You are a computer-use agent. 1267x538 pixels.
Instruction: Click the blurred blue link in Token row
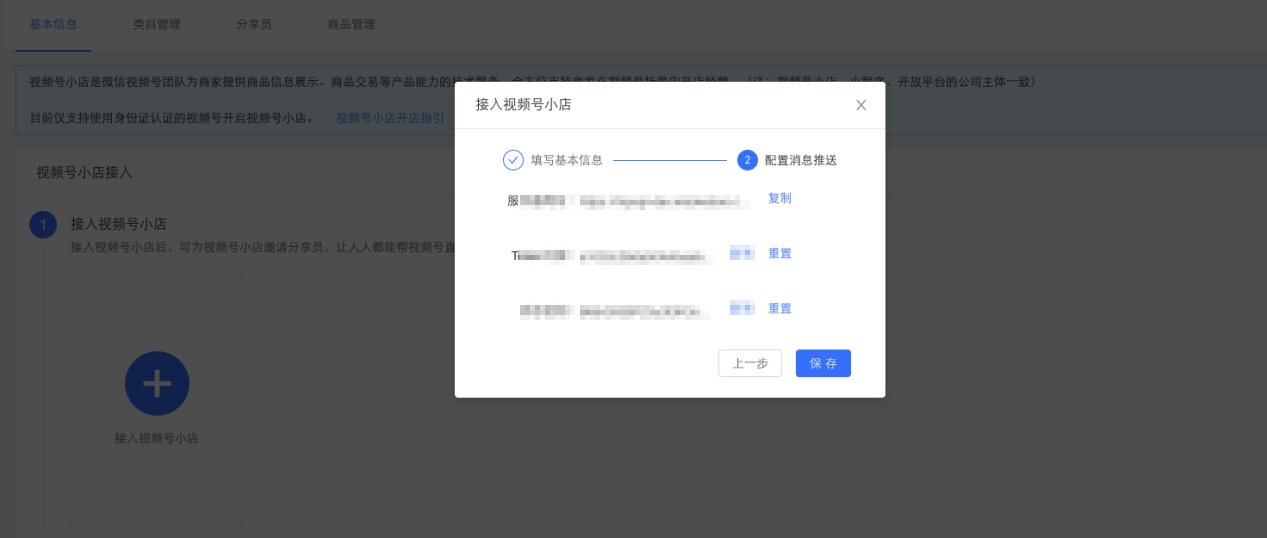pos(742,253)
